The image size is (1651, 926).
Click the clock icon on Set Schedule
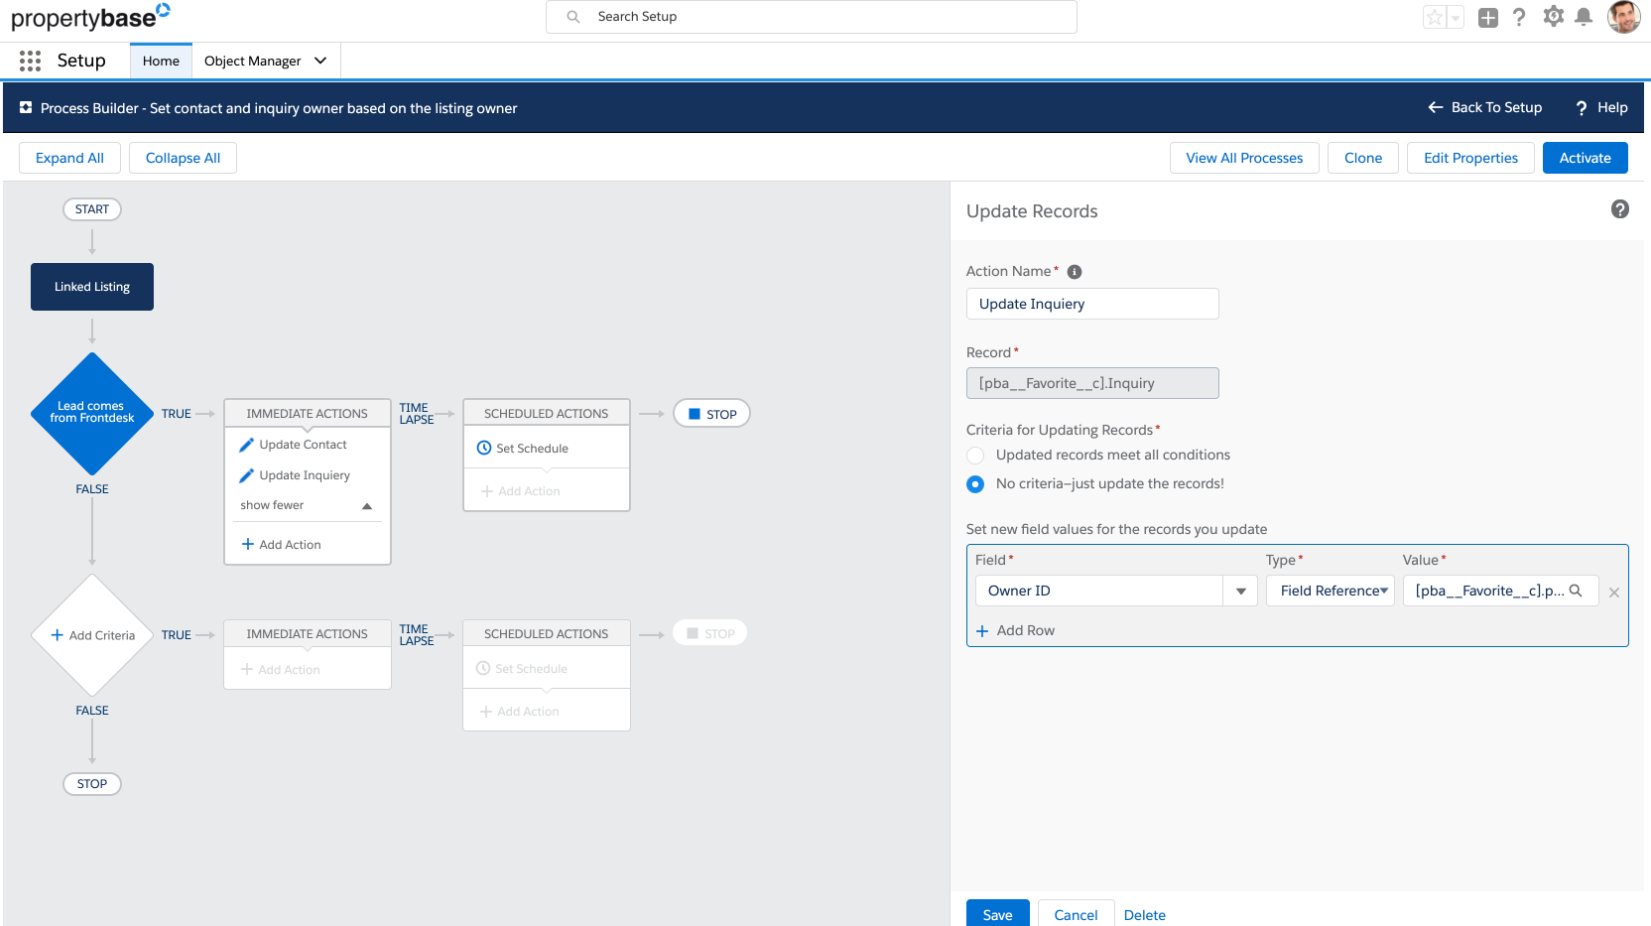click(x=483, y=448)
